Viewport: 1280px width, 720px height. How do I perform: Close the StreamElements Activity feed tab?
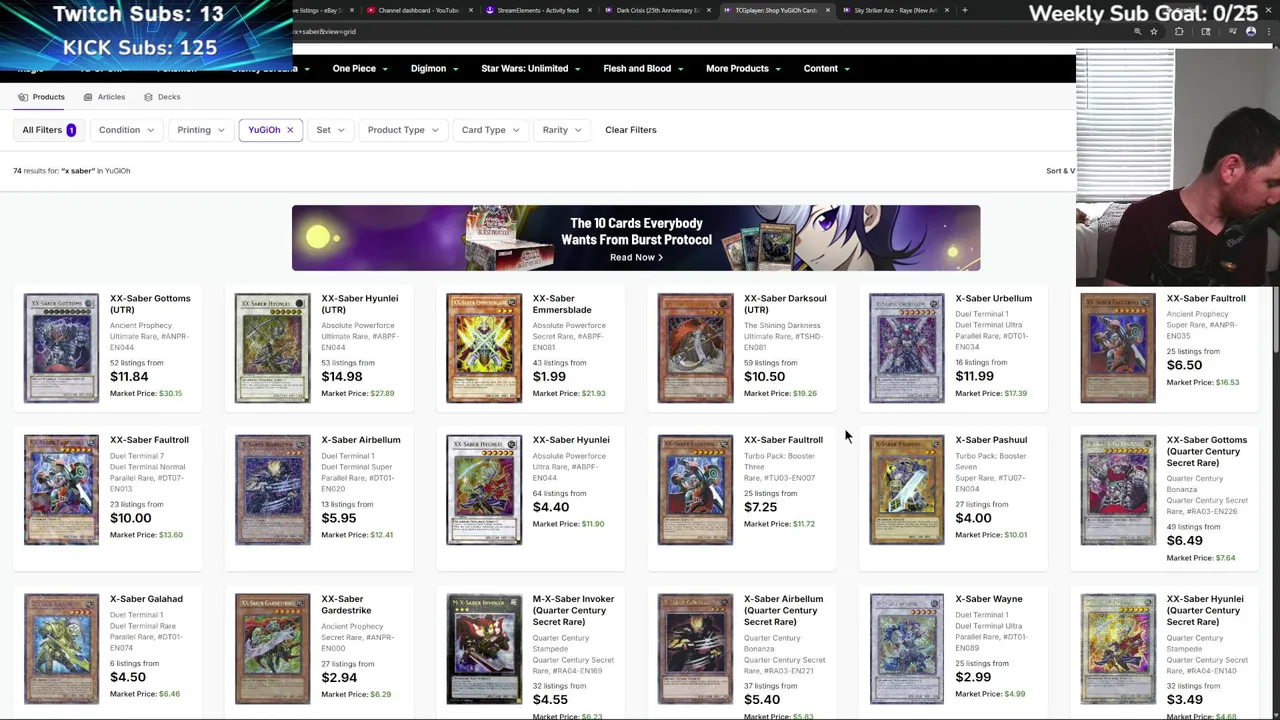click(590, 10)
